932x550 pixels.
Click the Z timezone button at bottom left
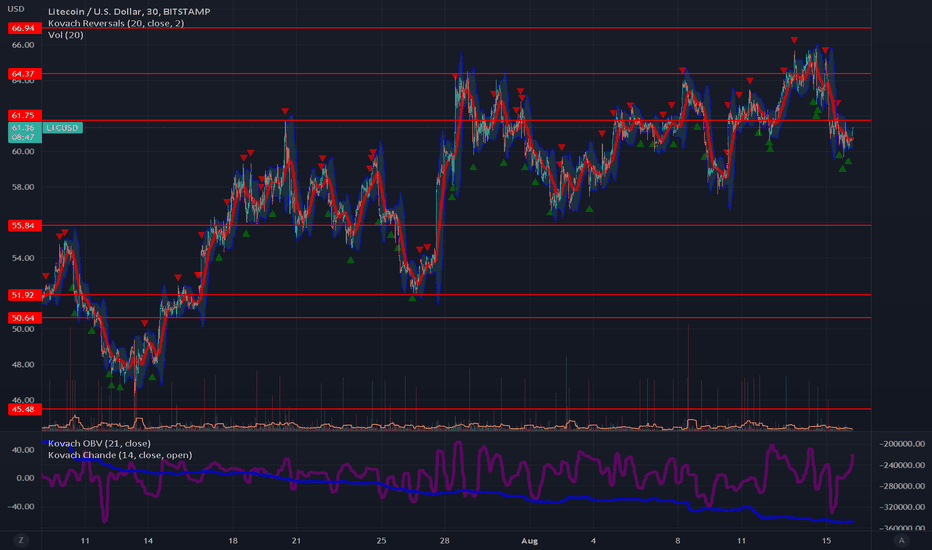pyautogui.click(x=21, y=540)
